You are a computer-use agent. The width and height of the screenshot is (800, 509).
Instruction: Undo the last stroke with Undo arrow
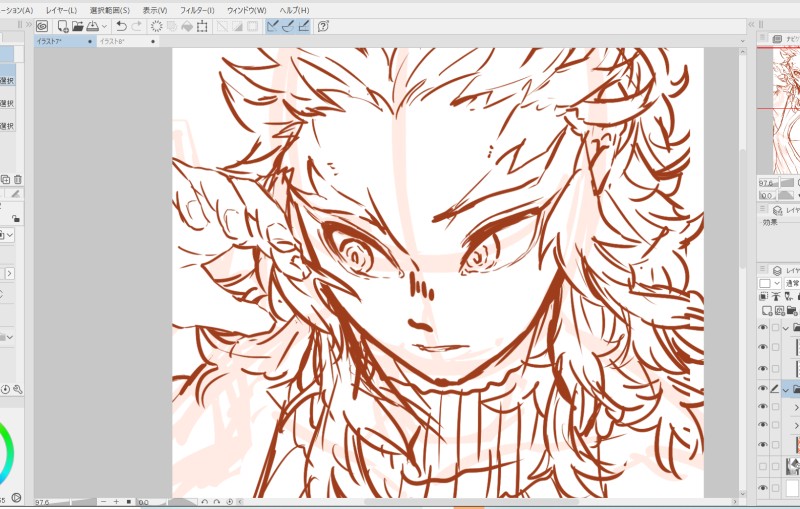(x=121, y=26)
